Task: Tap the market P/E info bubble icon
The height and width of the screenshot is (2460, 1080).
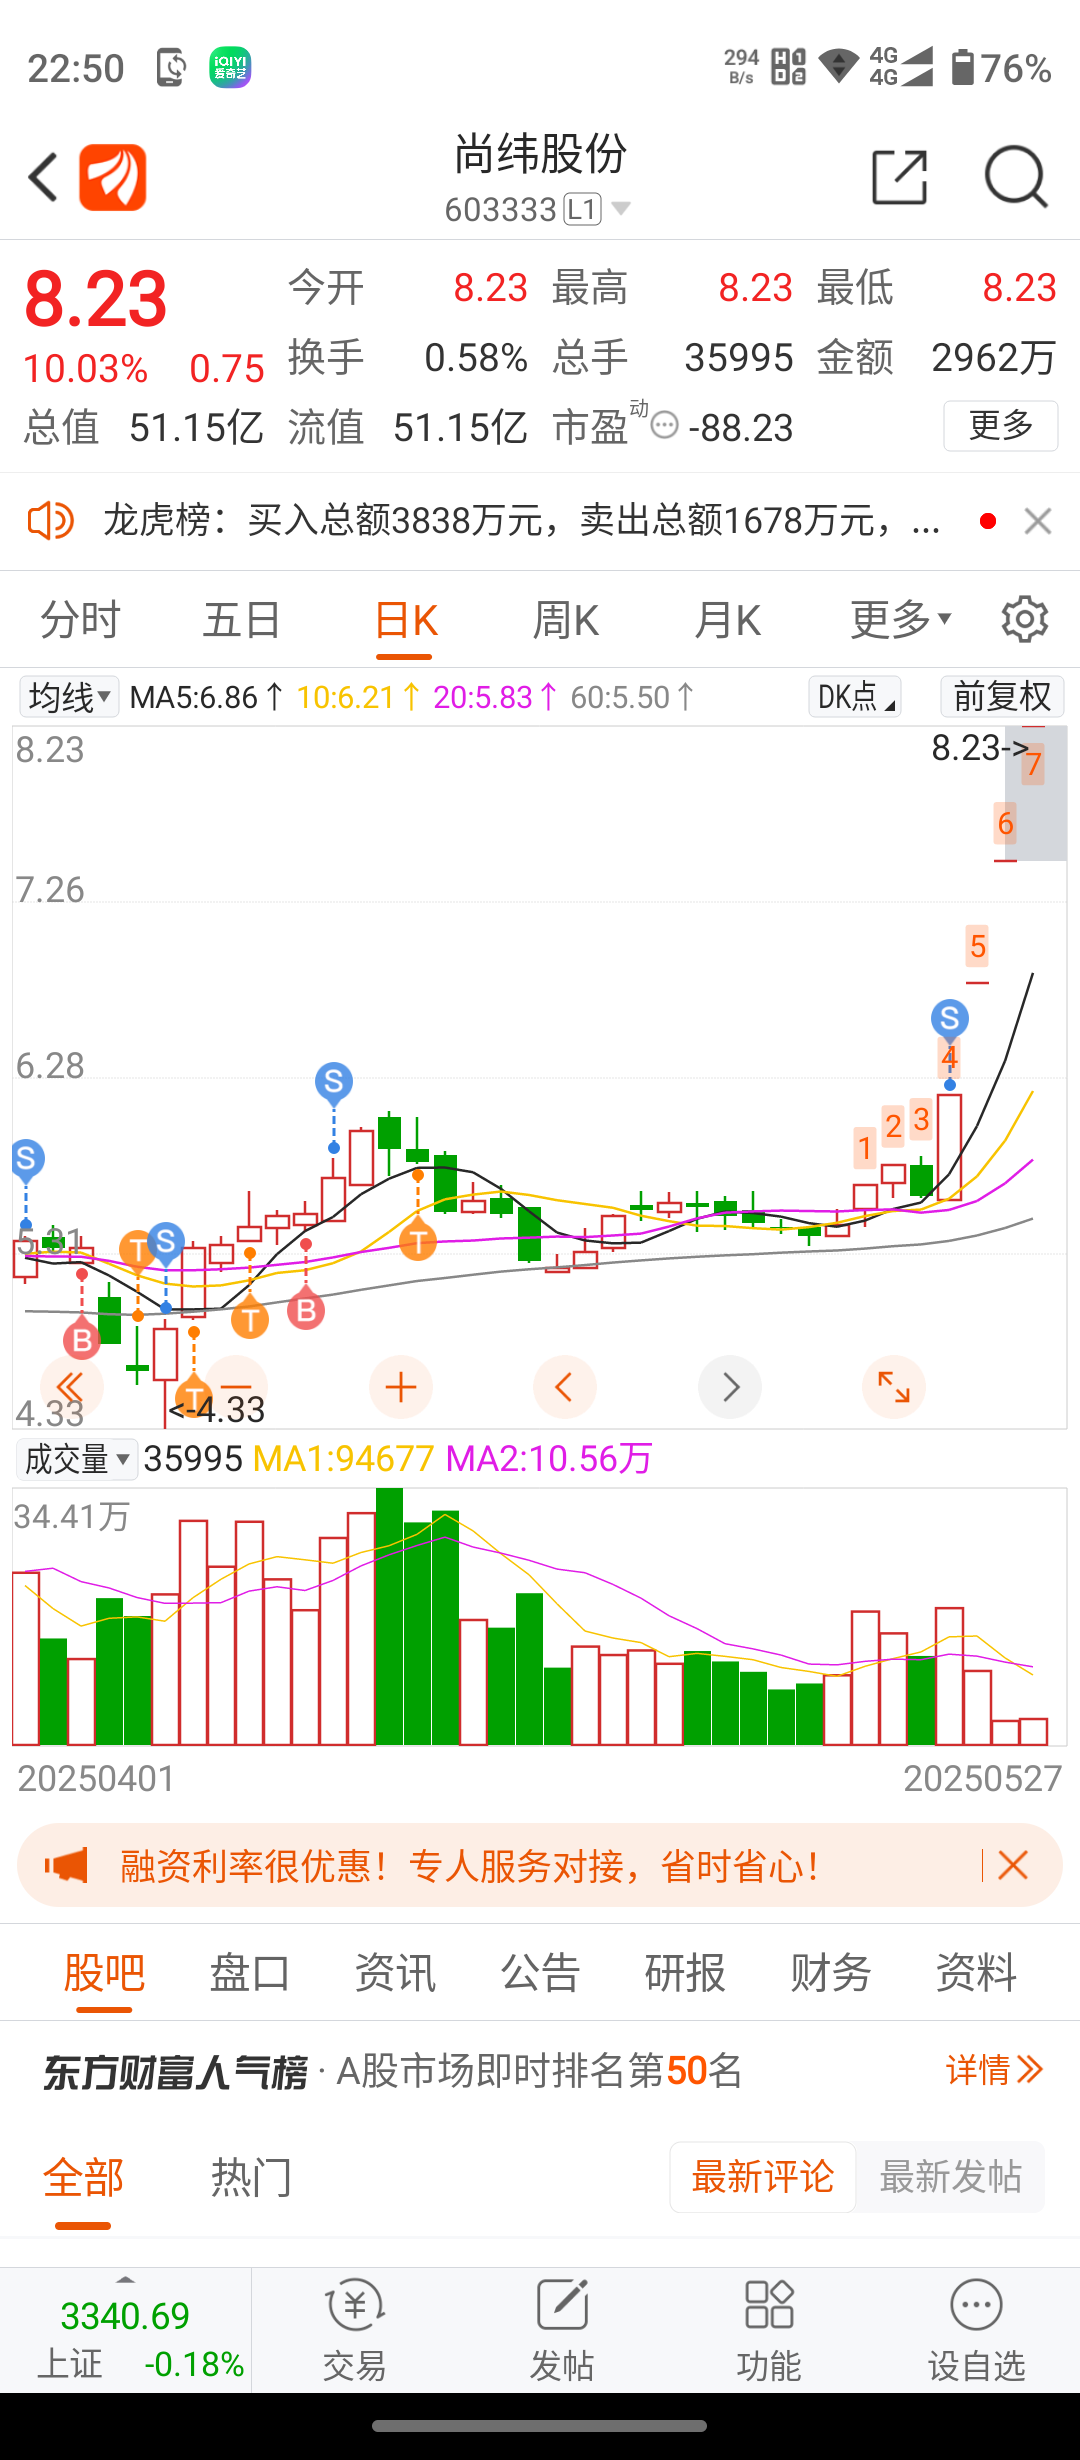Action: 664,426
